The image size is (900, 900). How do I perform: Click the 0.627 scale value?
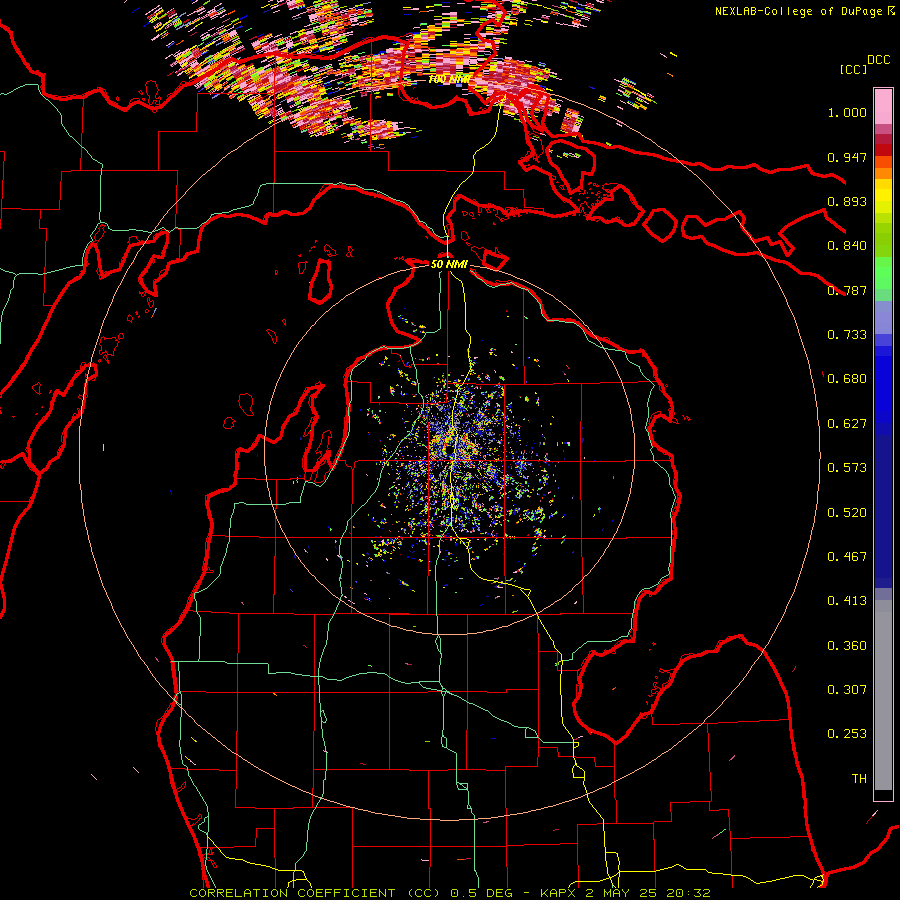click(847, 424)
